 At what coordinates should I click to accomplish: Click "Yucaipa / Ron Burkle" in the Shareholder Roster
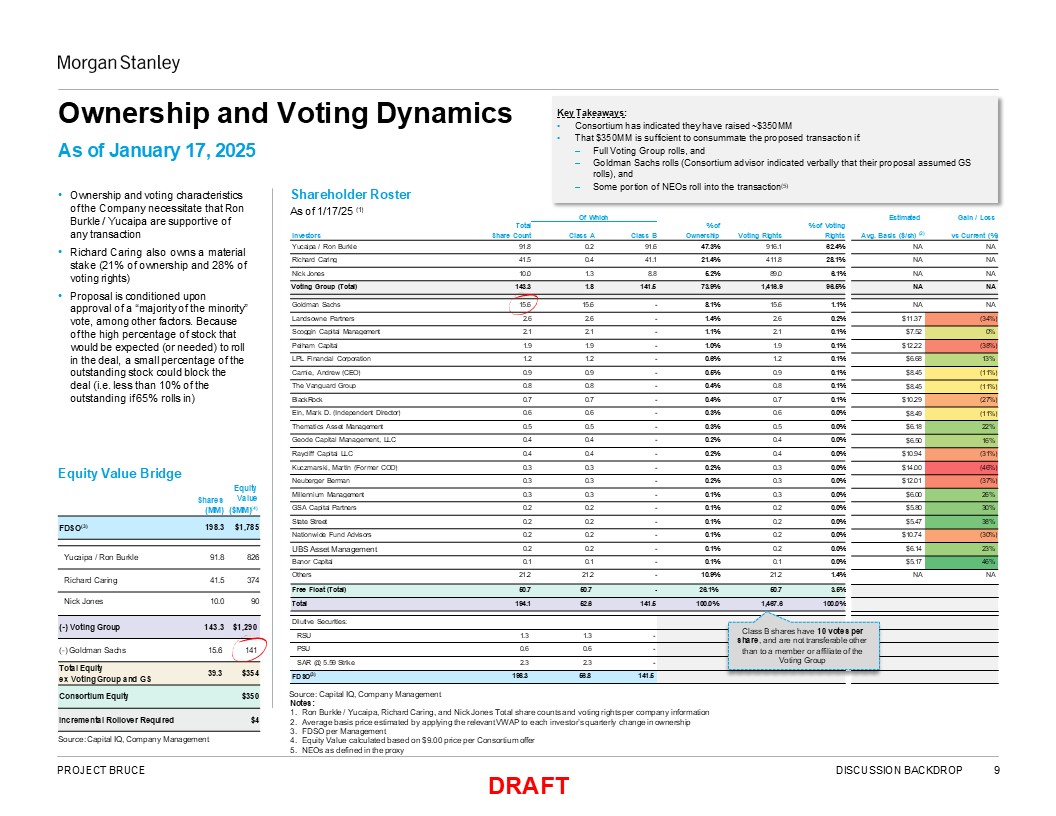point(324,246)
